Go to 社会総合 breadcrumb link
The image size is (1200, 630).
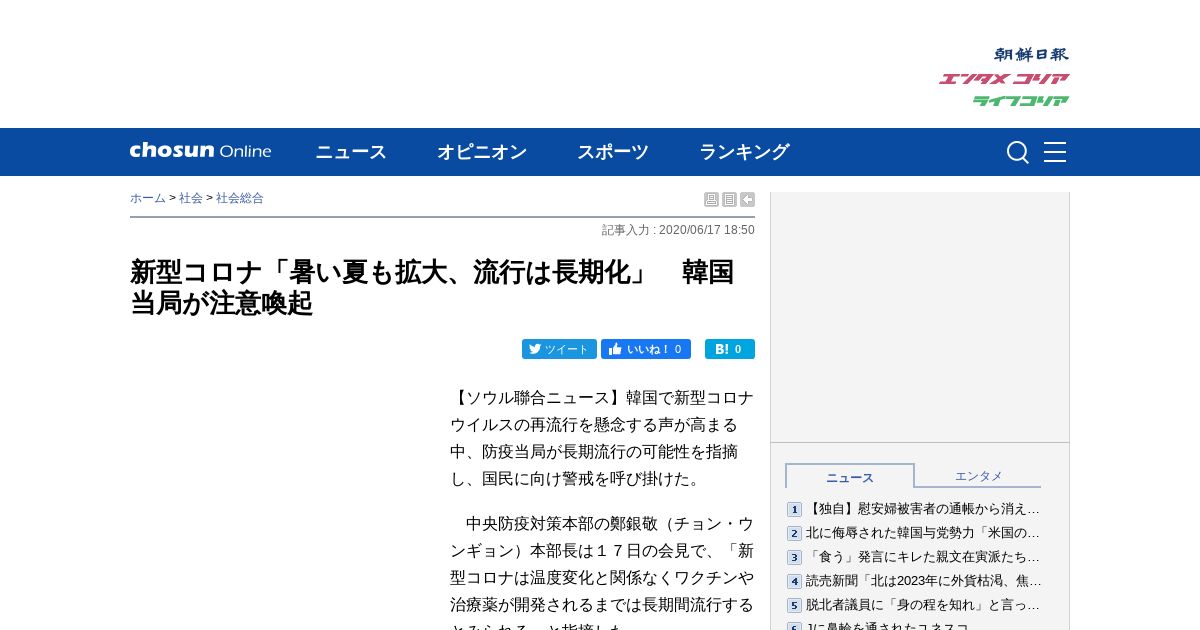coord(240,198)
